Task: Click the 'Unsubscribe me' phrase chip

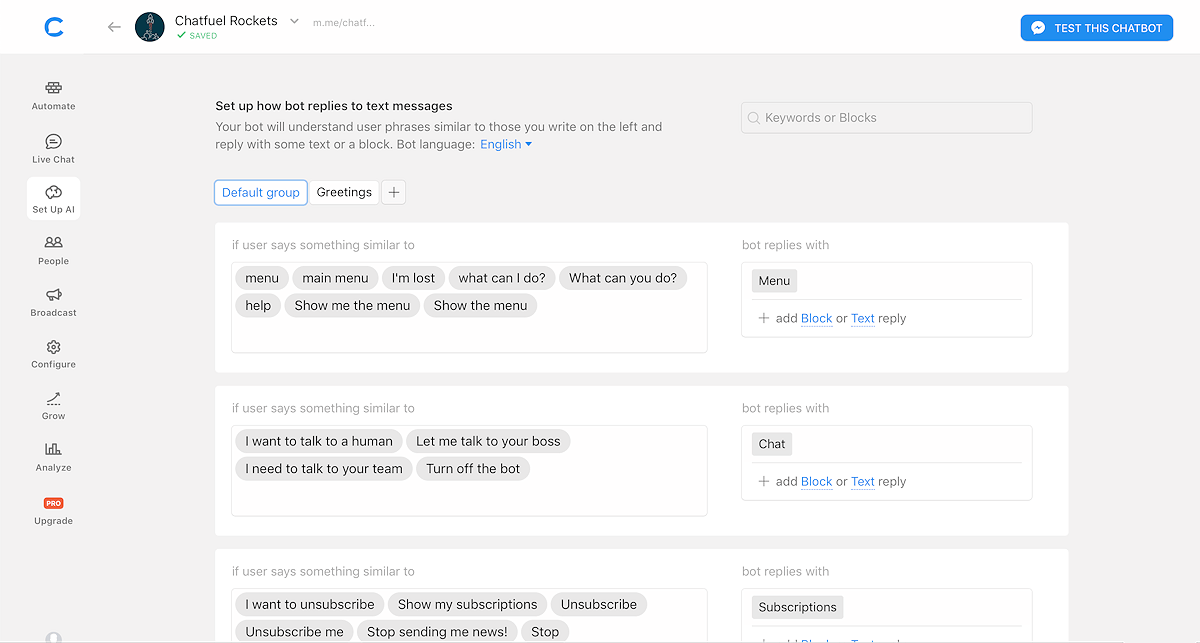Action: pos(294,631)
